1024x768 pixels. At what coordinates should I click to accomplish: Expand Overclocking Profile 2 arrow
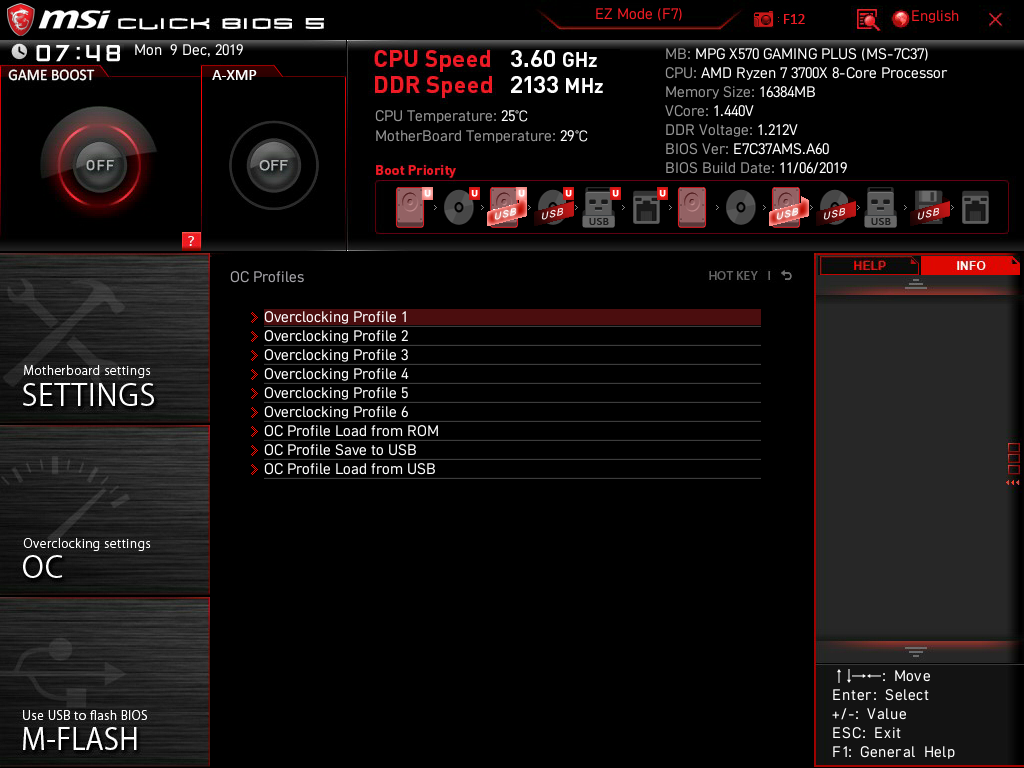coord(255,336)
